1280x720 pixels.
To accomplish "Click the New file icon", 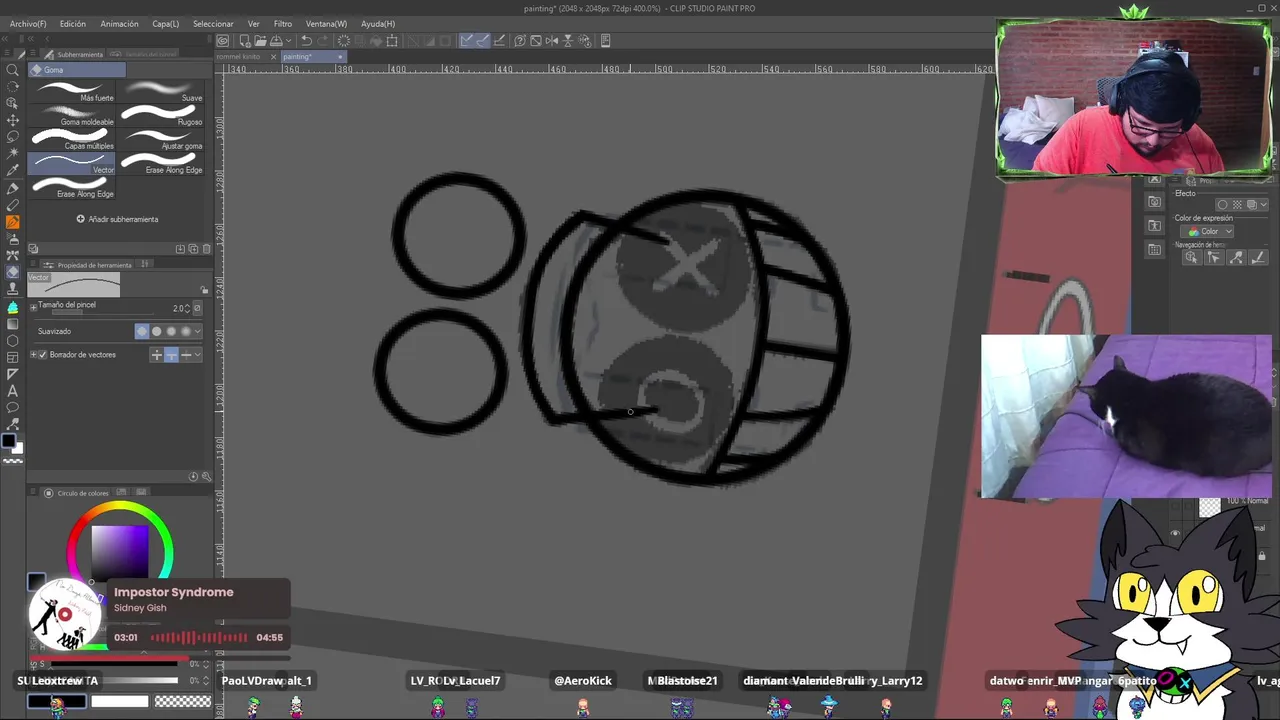I will tap(243, 41).
